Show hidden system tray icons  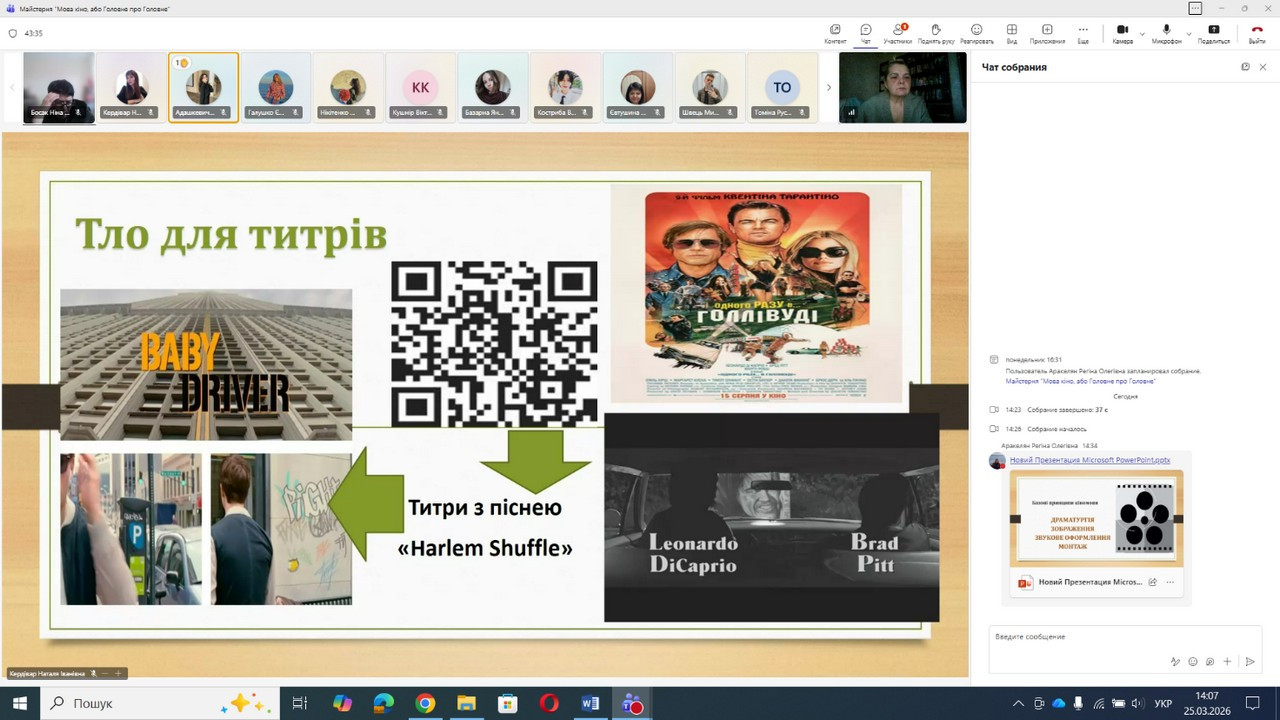point(1018,703)
